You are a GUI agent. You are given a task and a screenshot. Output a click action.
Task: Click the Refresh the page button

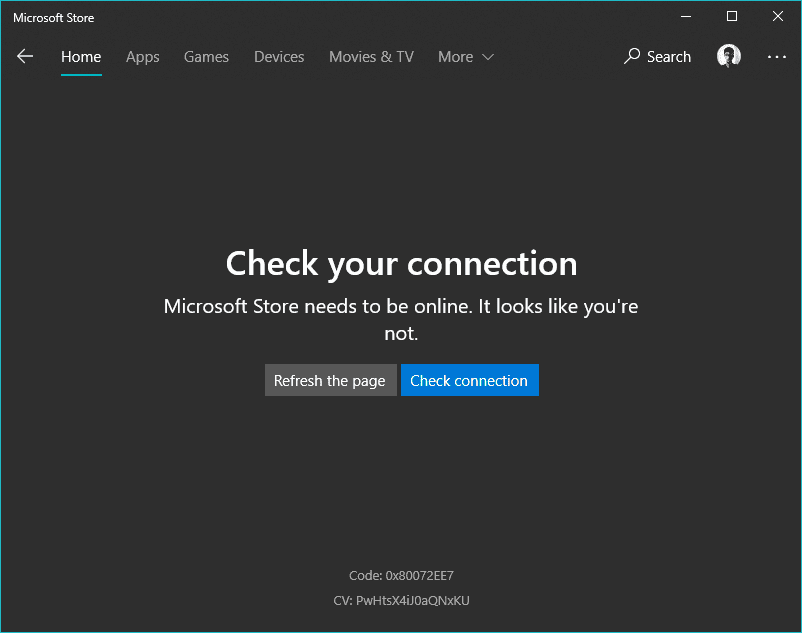pos(330,380)
